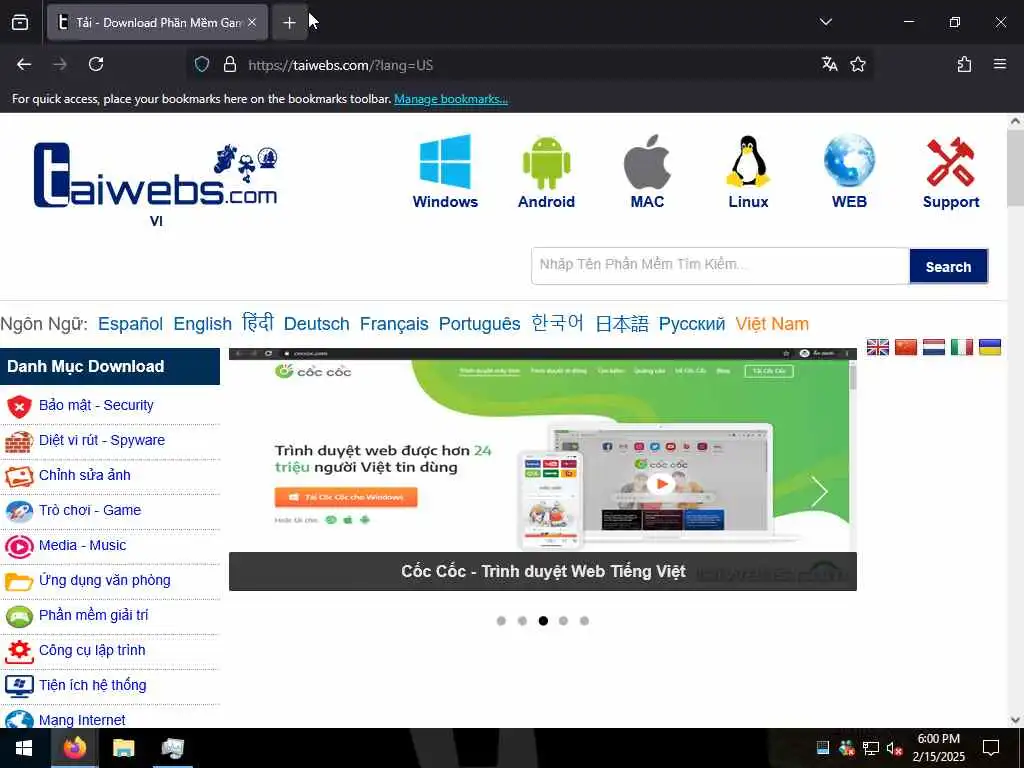The width and height of the screenshot is (1024, 768).
Task: Select the MAC apple category icon
Action: click(x=647, y=162)
